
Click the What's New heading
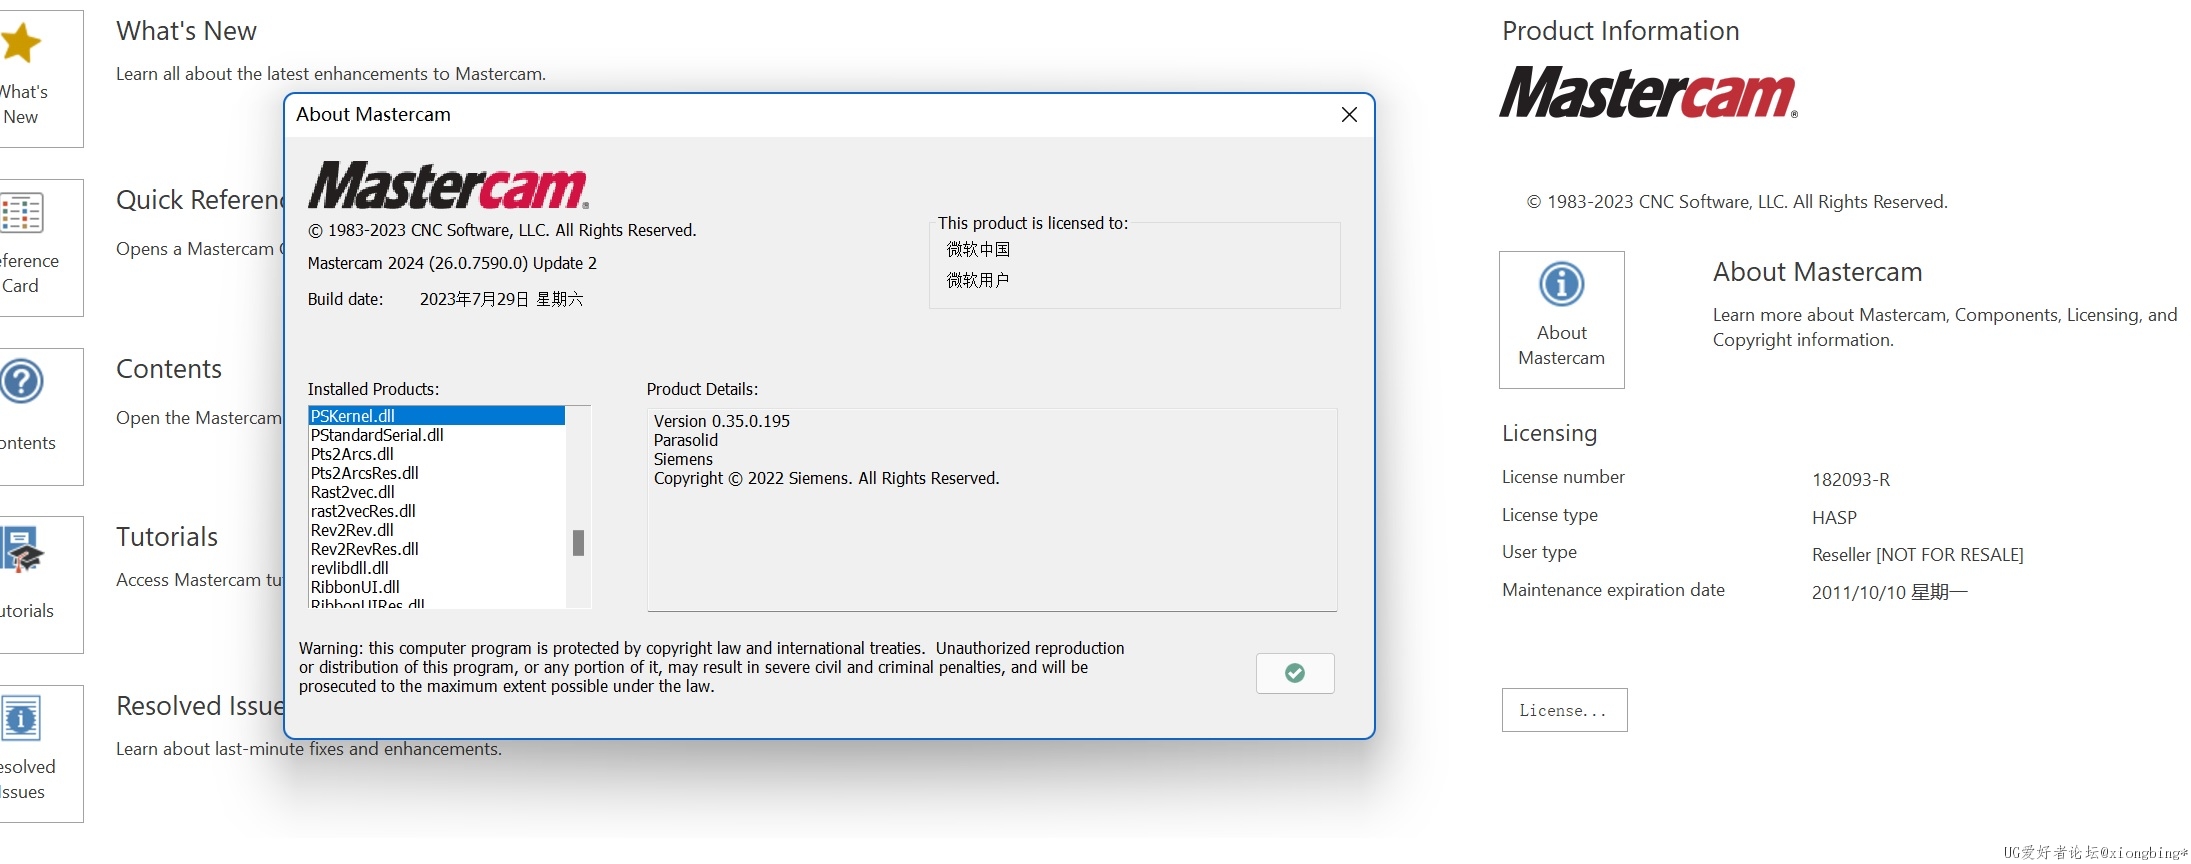tap(186, 31)
